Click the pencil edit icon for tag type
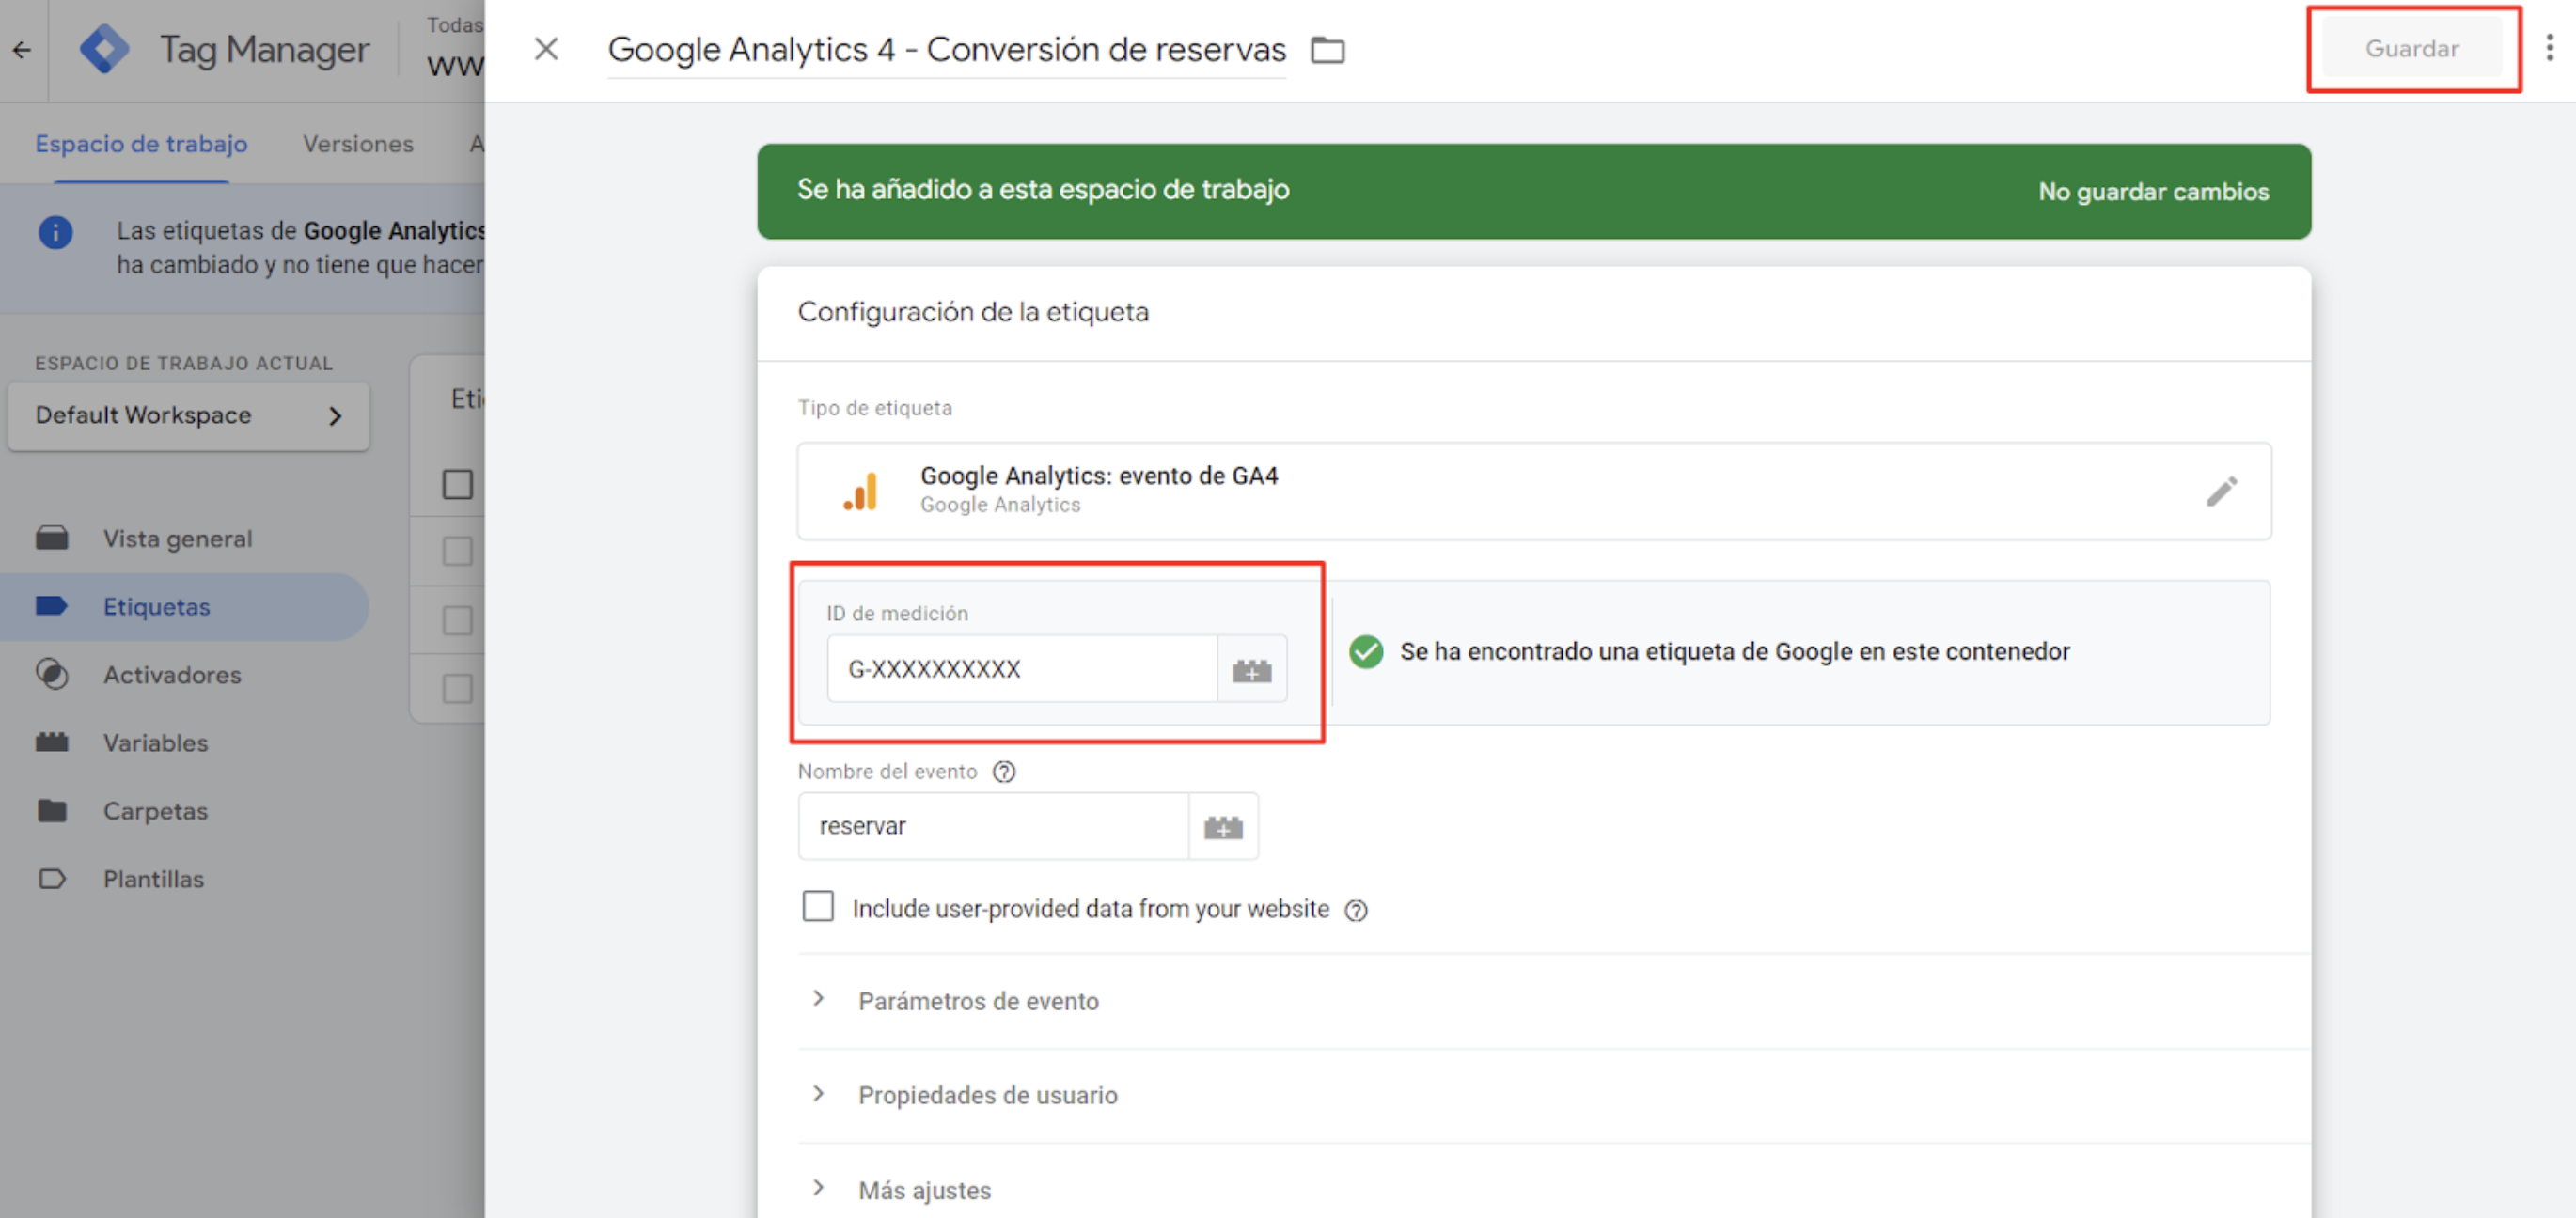The image size is (2576, 1218). pos(2221,491)
